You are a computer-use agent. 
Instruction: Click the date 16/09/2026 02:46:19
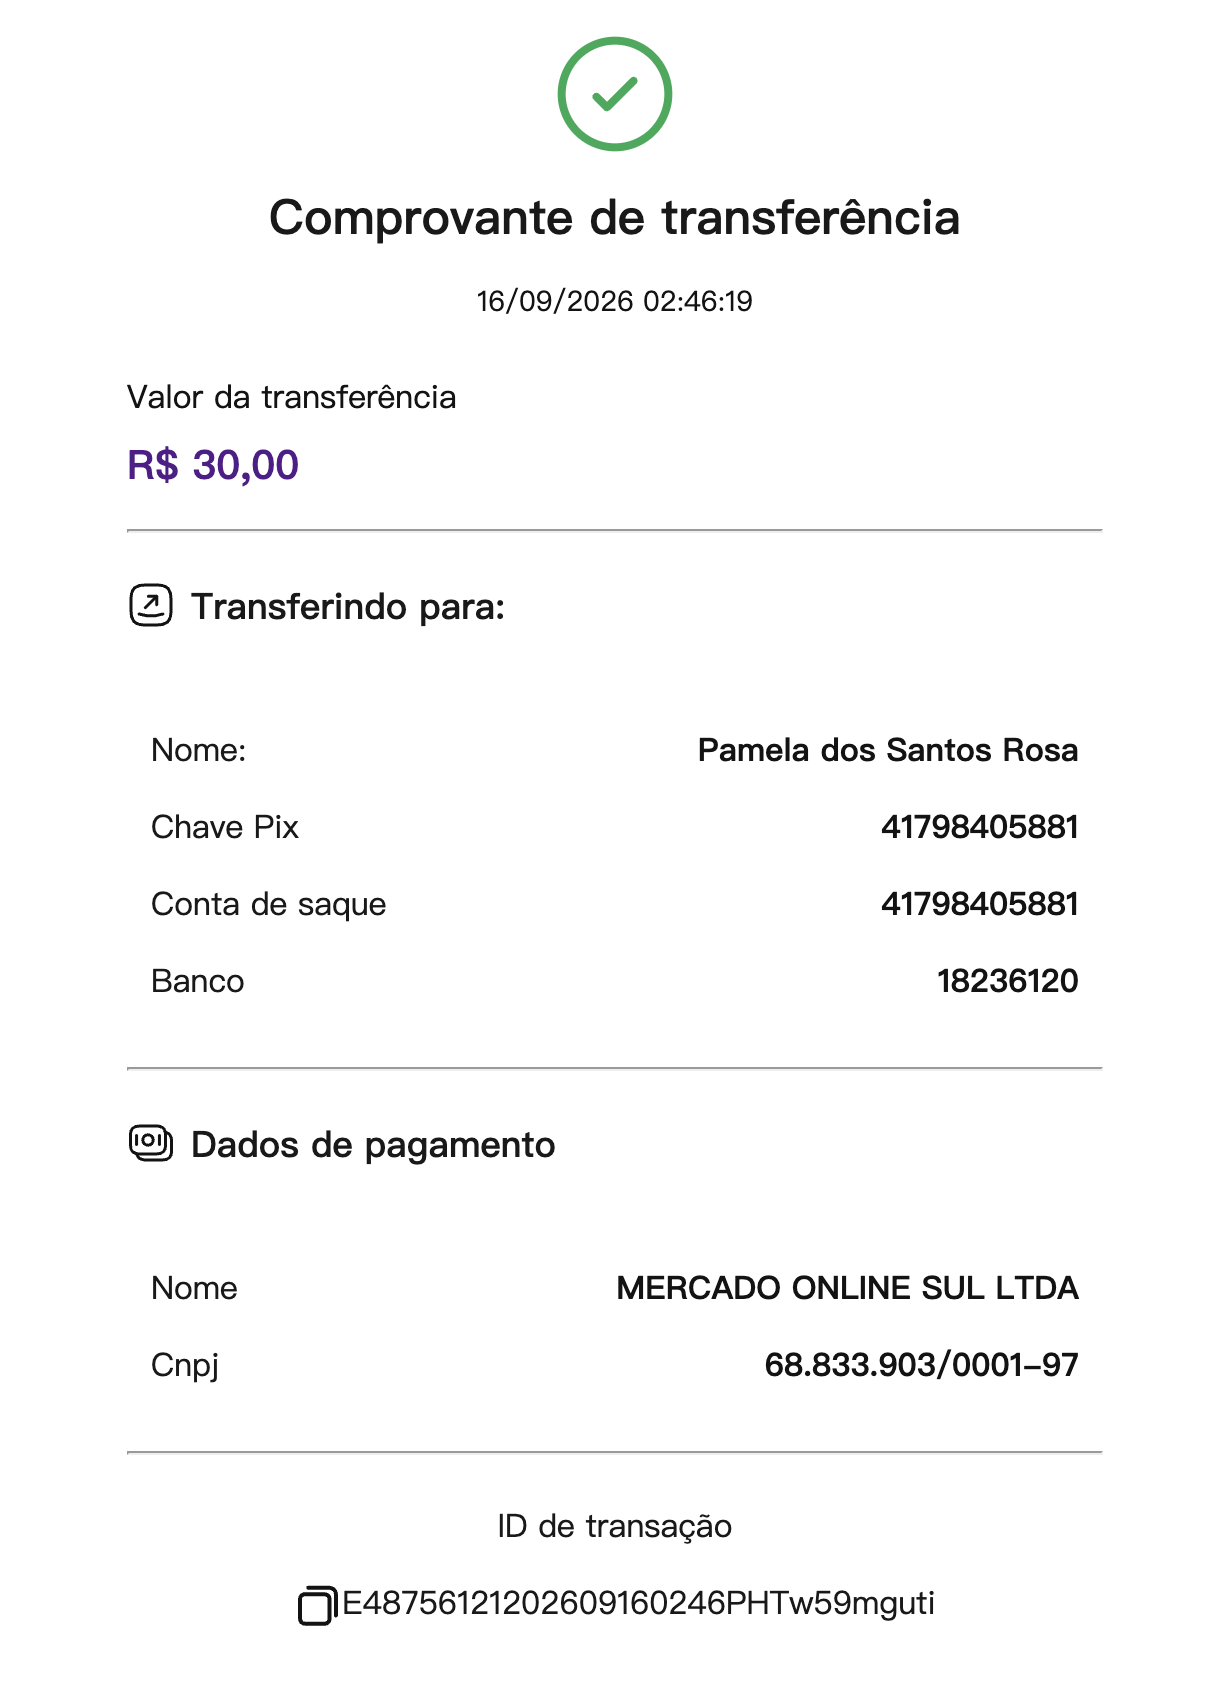614,301
